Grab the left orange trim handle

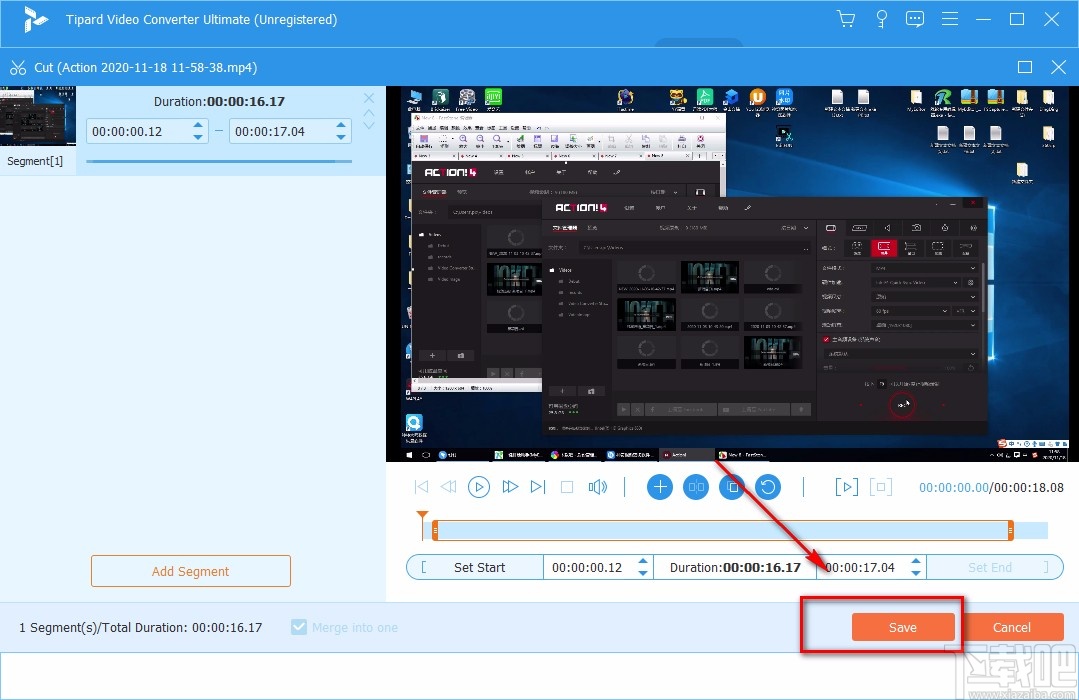pyautogui.click(x=435, y=530)
